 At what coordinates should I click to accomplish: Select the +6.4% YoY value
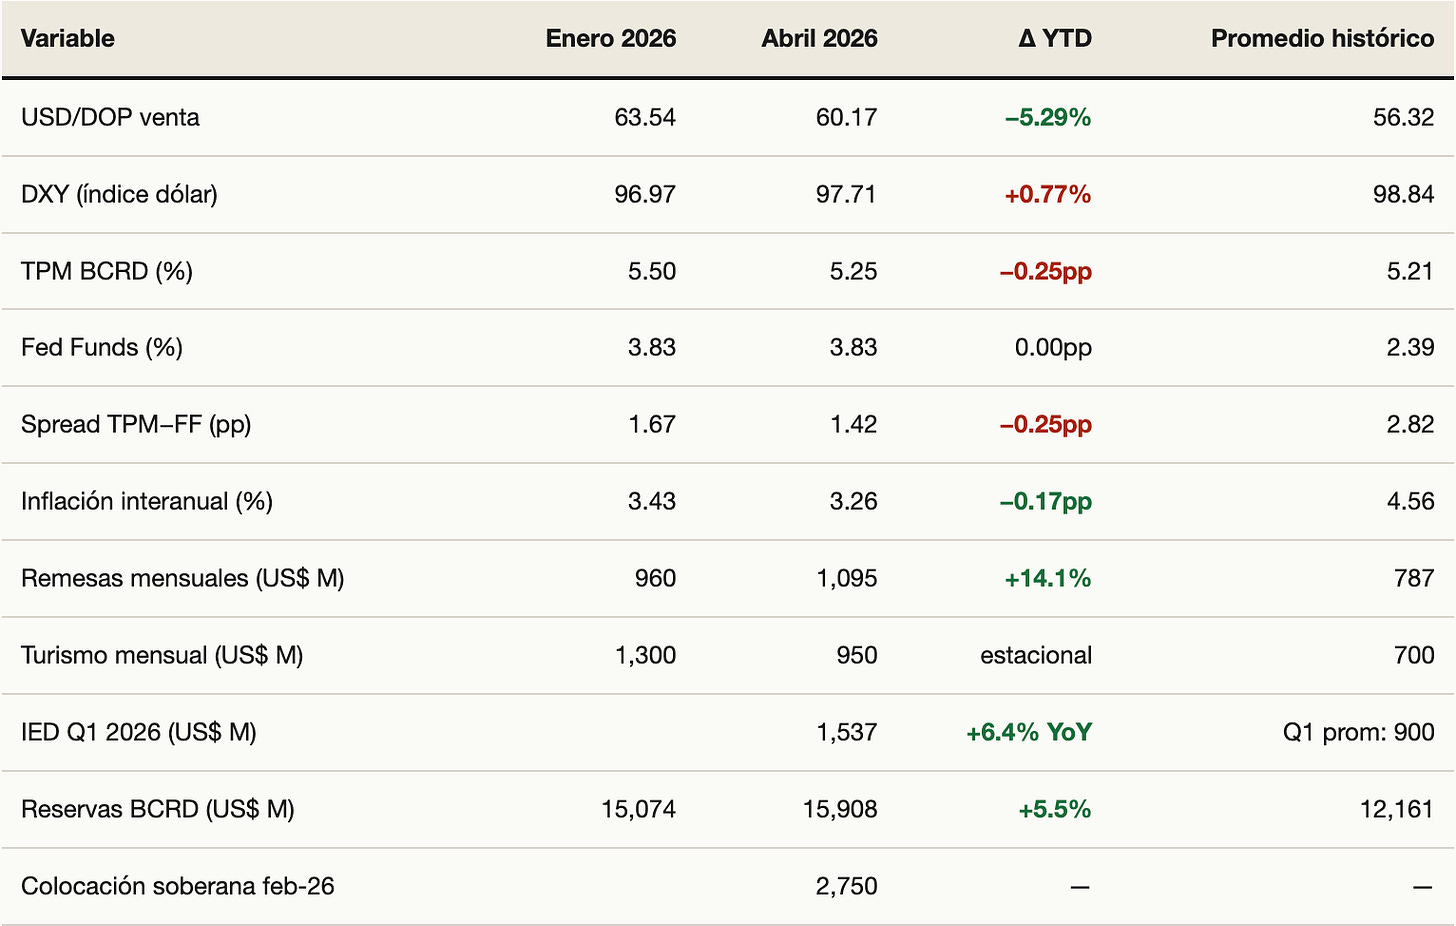tap(1029, 732)
